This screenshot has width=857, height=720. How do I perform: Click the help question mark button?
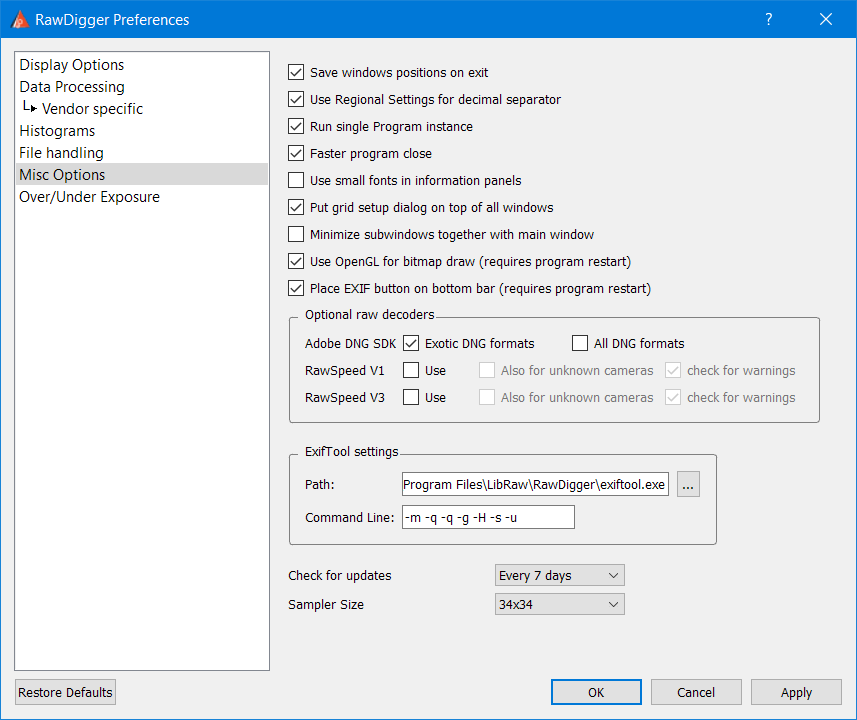coord(768,19)
